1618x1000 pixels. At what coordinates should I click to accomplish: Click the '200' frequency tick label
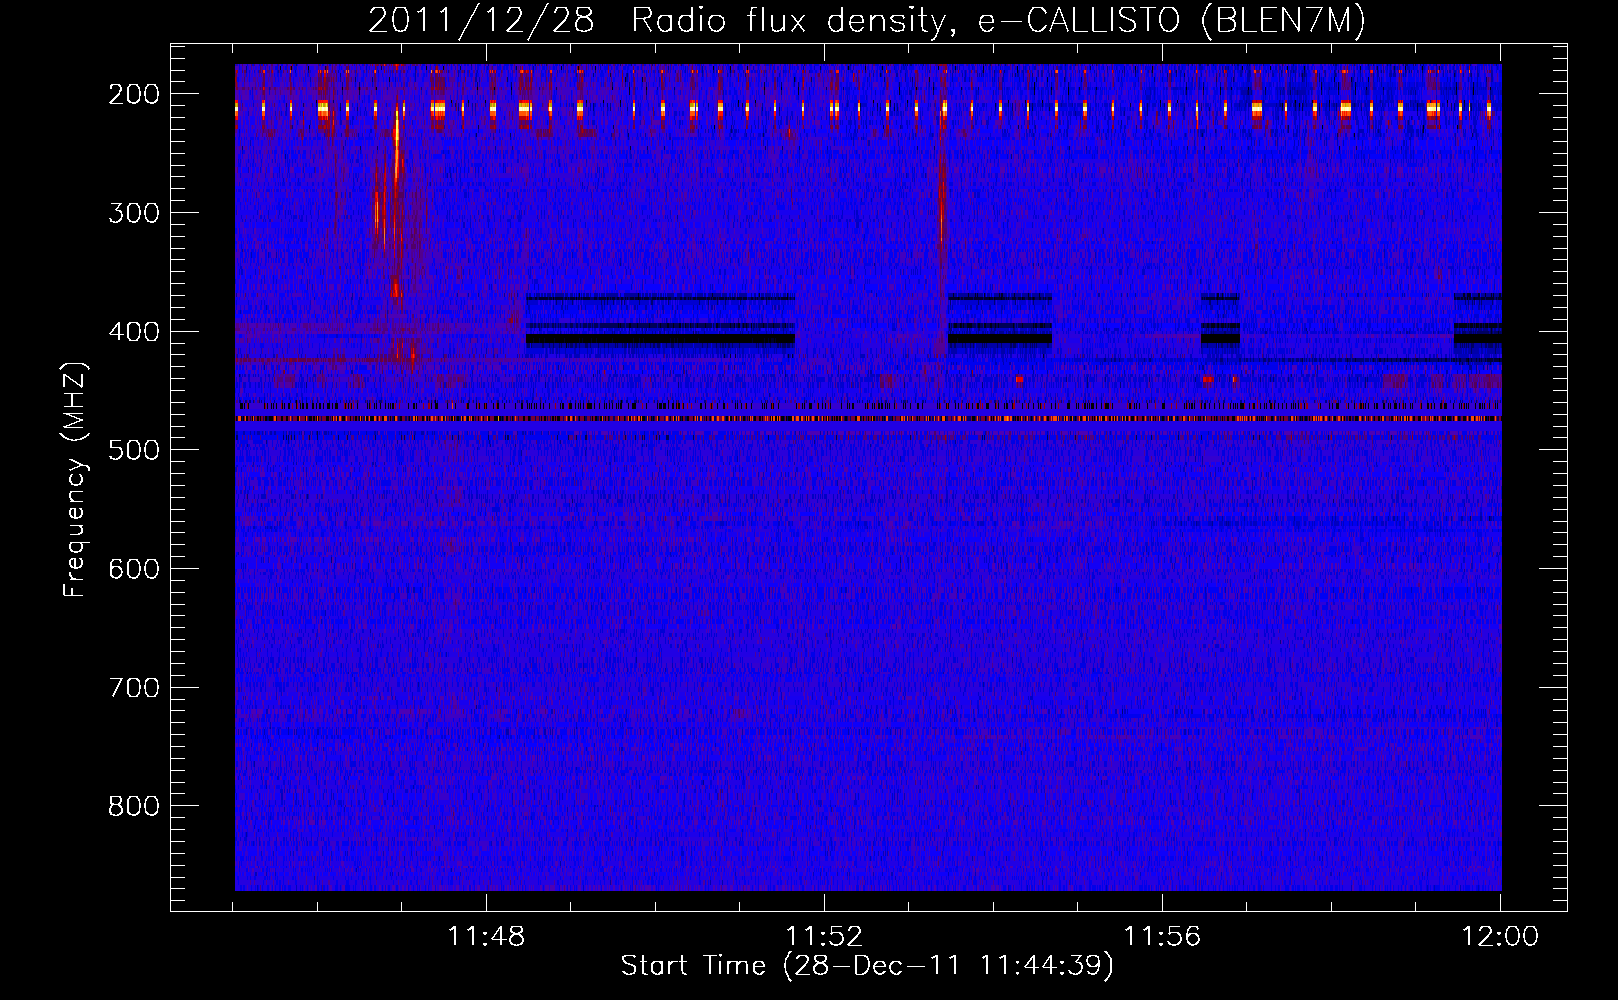pos(134,94)
